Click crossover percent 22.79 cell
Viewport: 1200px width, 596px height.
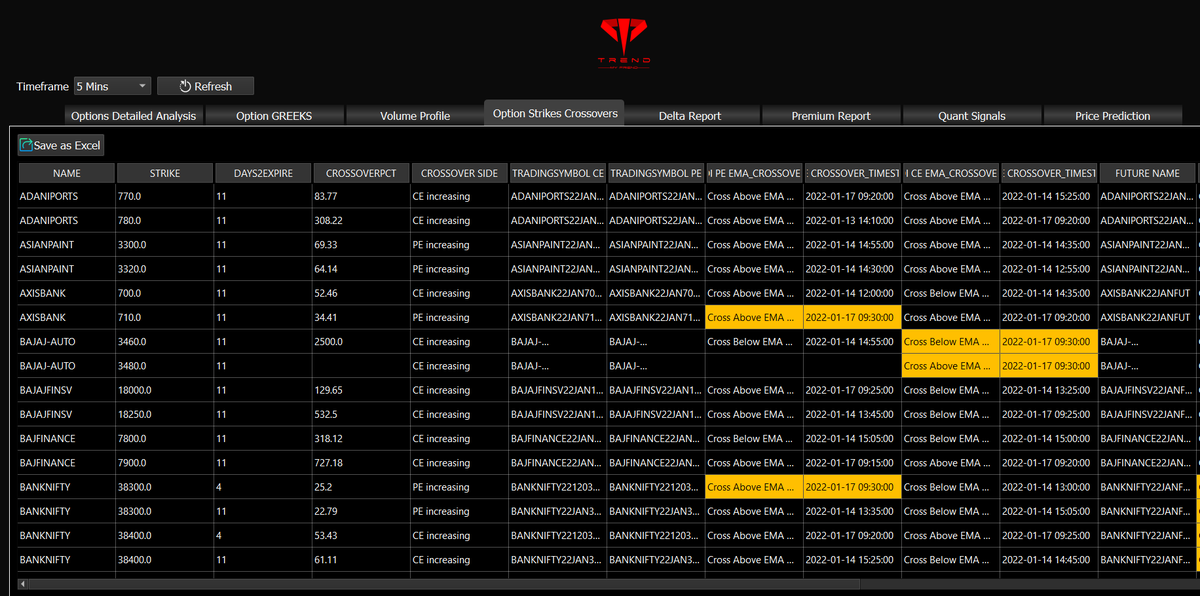[361, 512]
